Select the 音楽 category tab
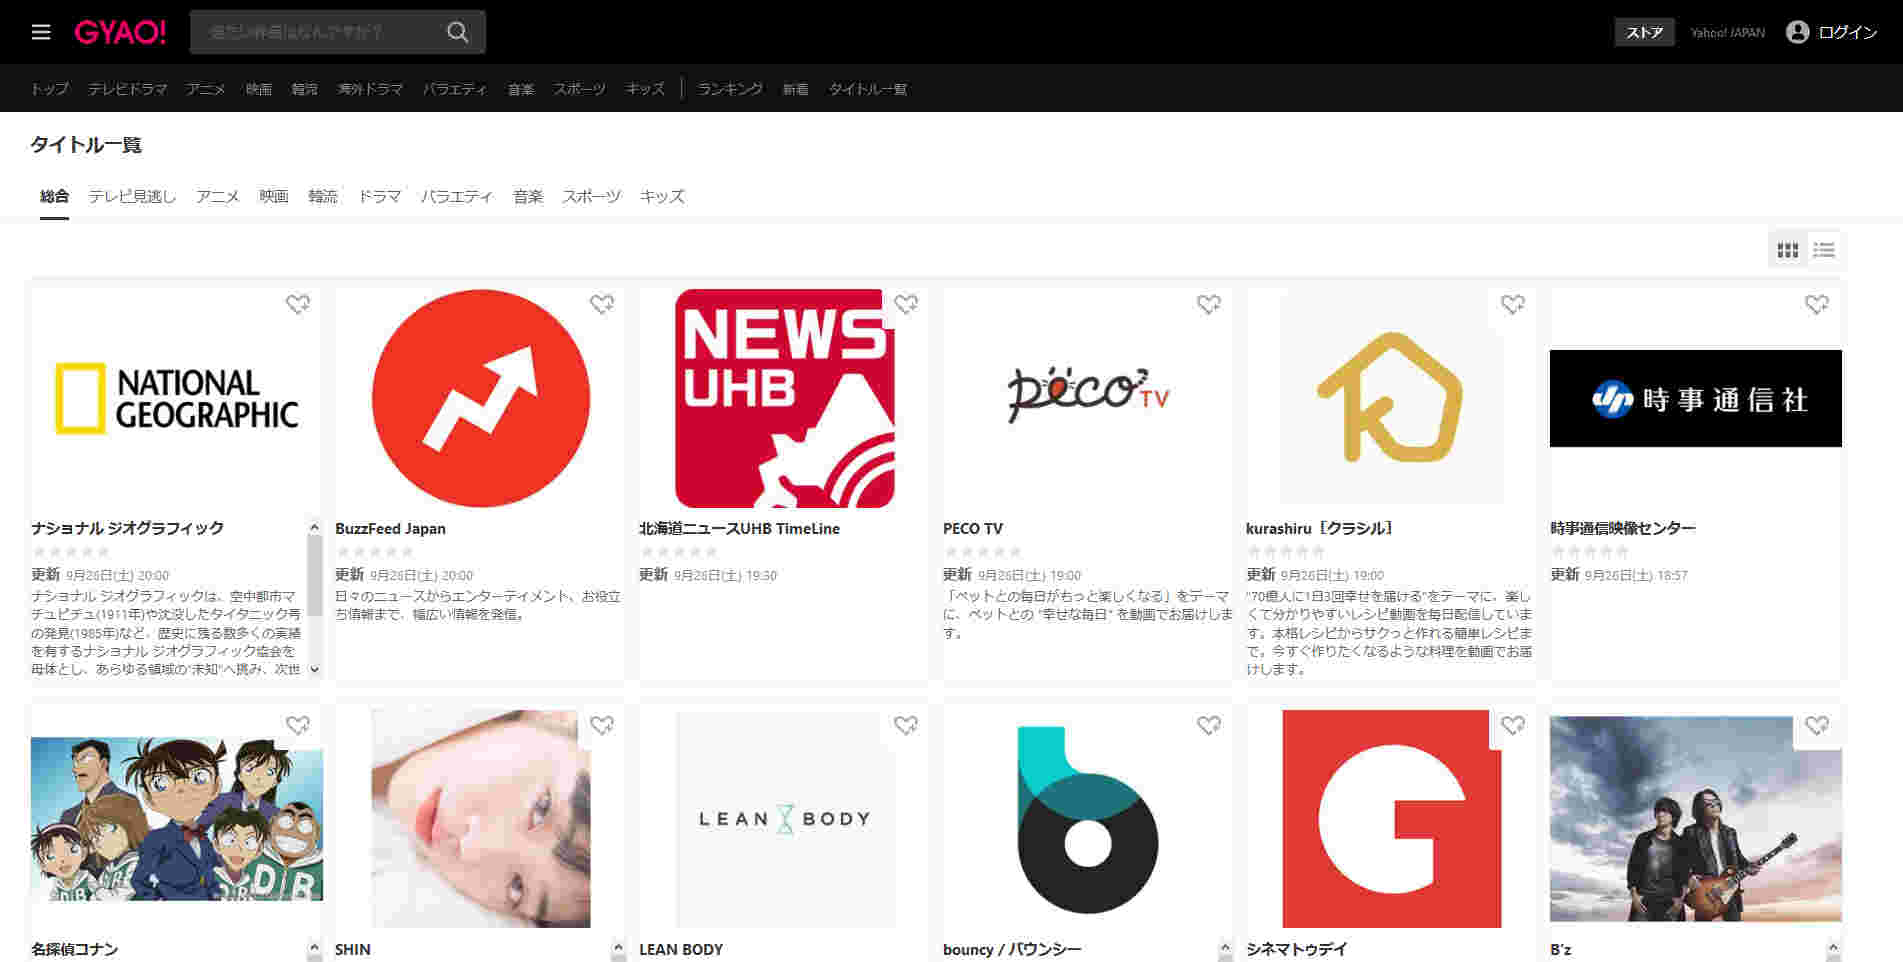Screen dimensions: 1903x962 [x=528, y=196]
